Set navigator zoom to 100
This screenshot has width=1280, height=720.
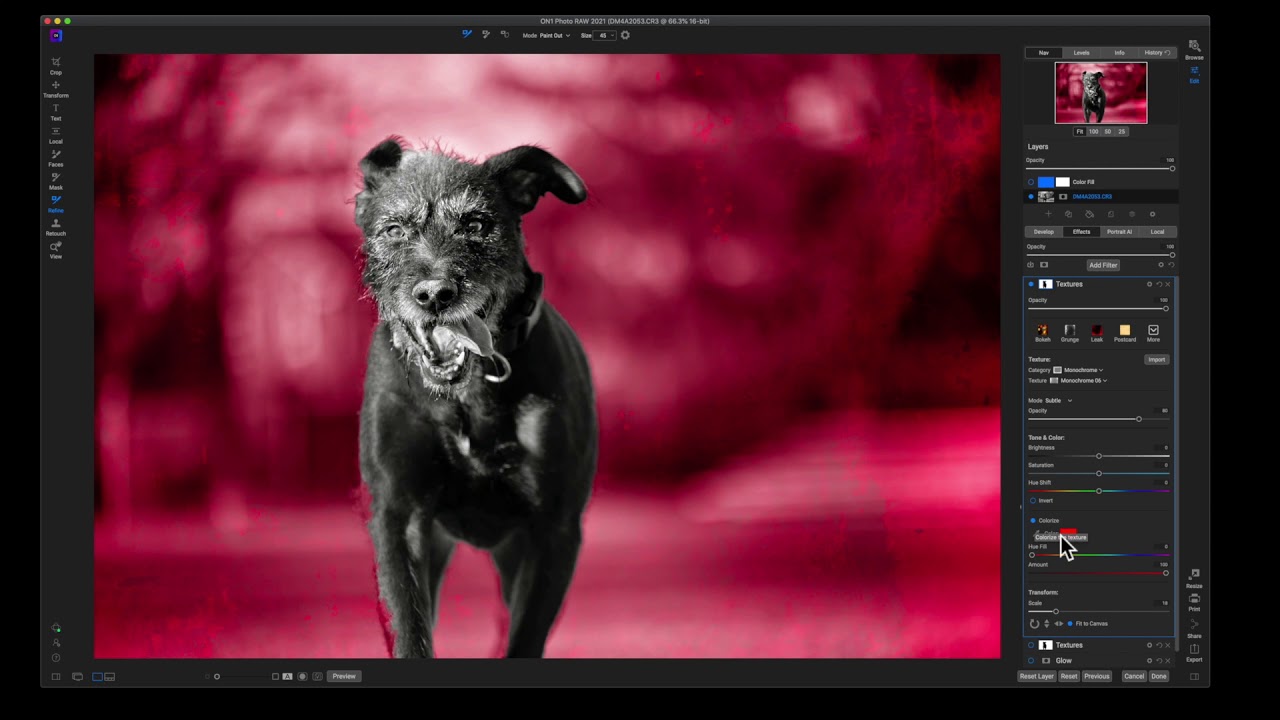point(1093,131)
